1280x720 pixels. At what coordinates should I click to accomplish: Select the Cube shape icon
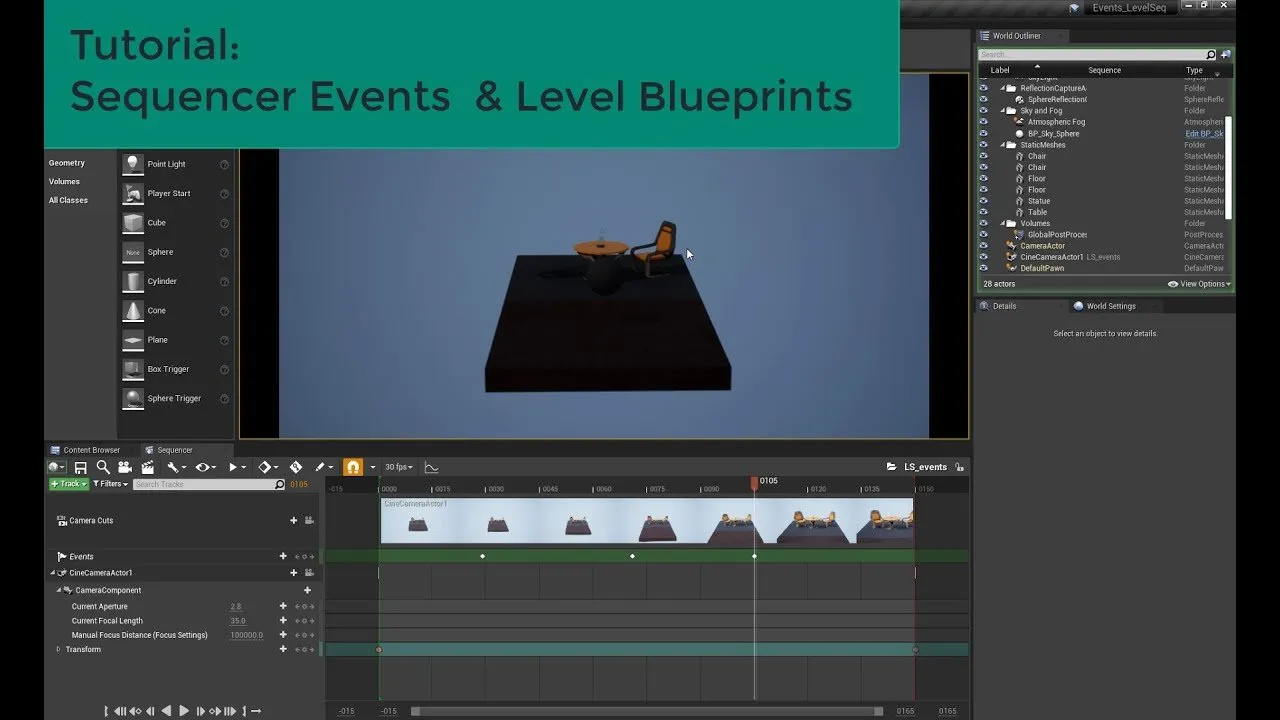[133, 223]
